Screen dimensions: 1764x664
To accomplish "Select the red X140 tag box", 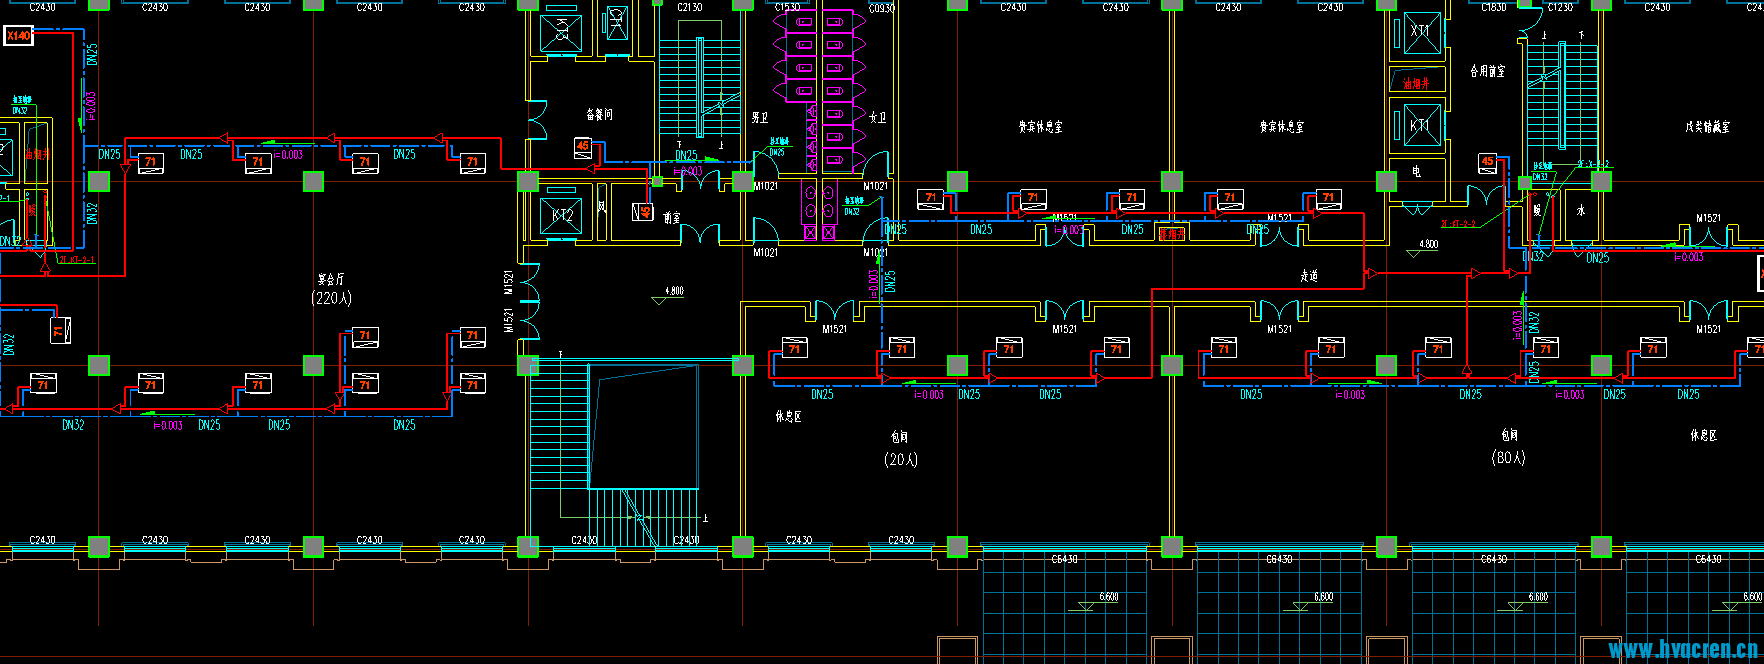I will [19, 36].
